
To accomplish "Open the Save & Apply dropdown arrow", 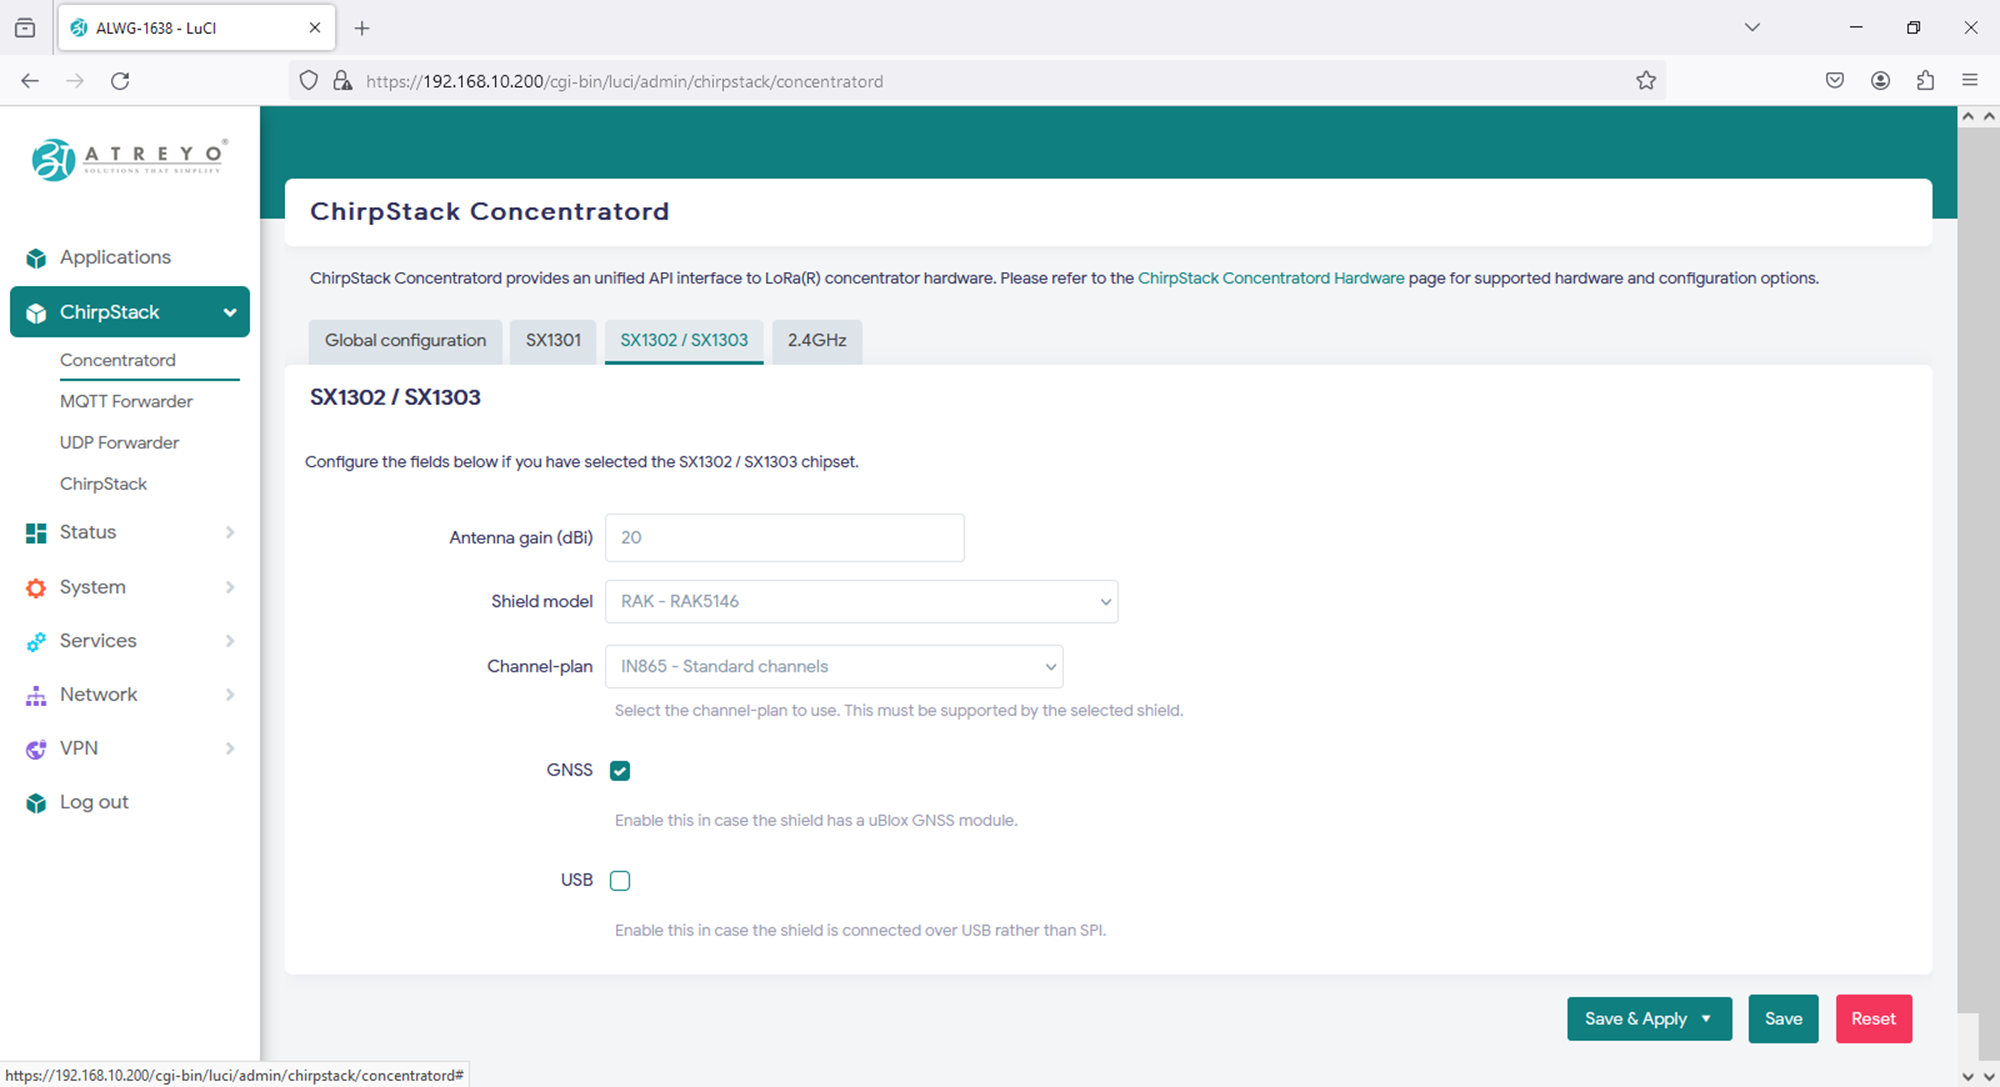I will click(1706, 1019).
